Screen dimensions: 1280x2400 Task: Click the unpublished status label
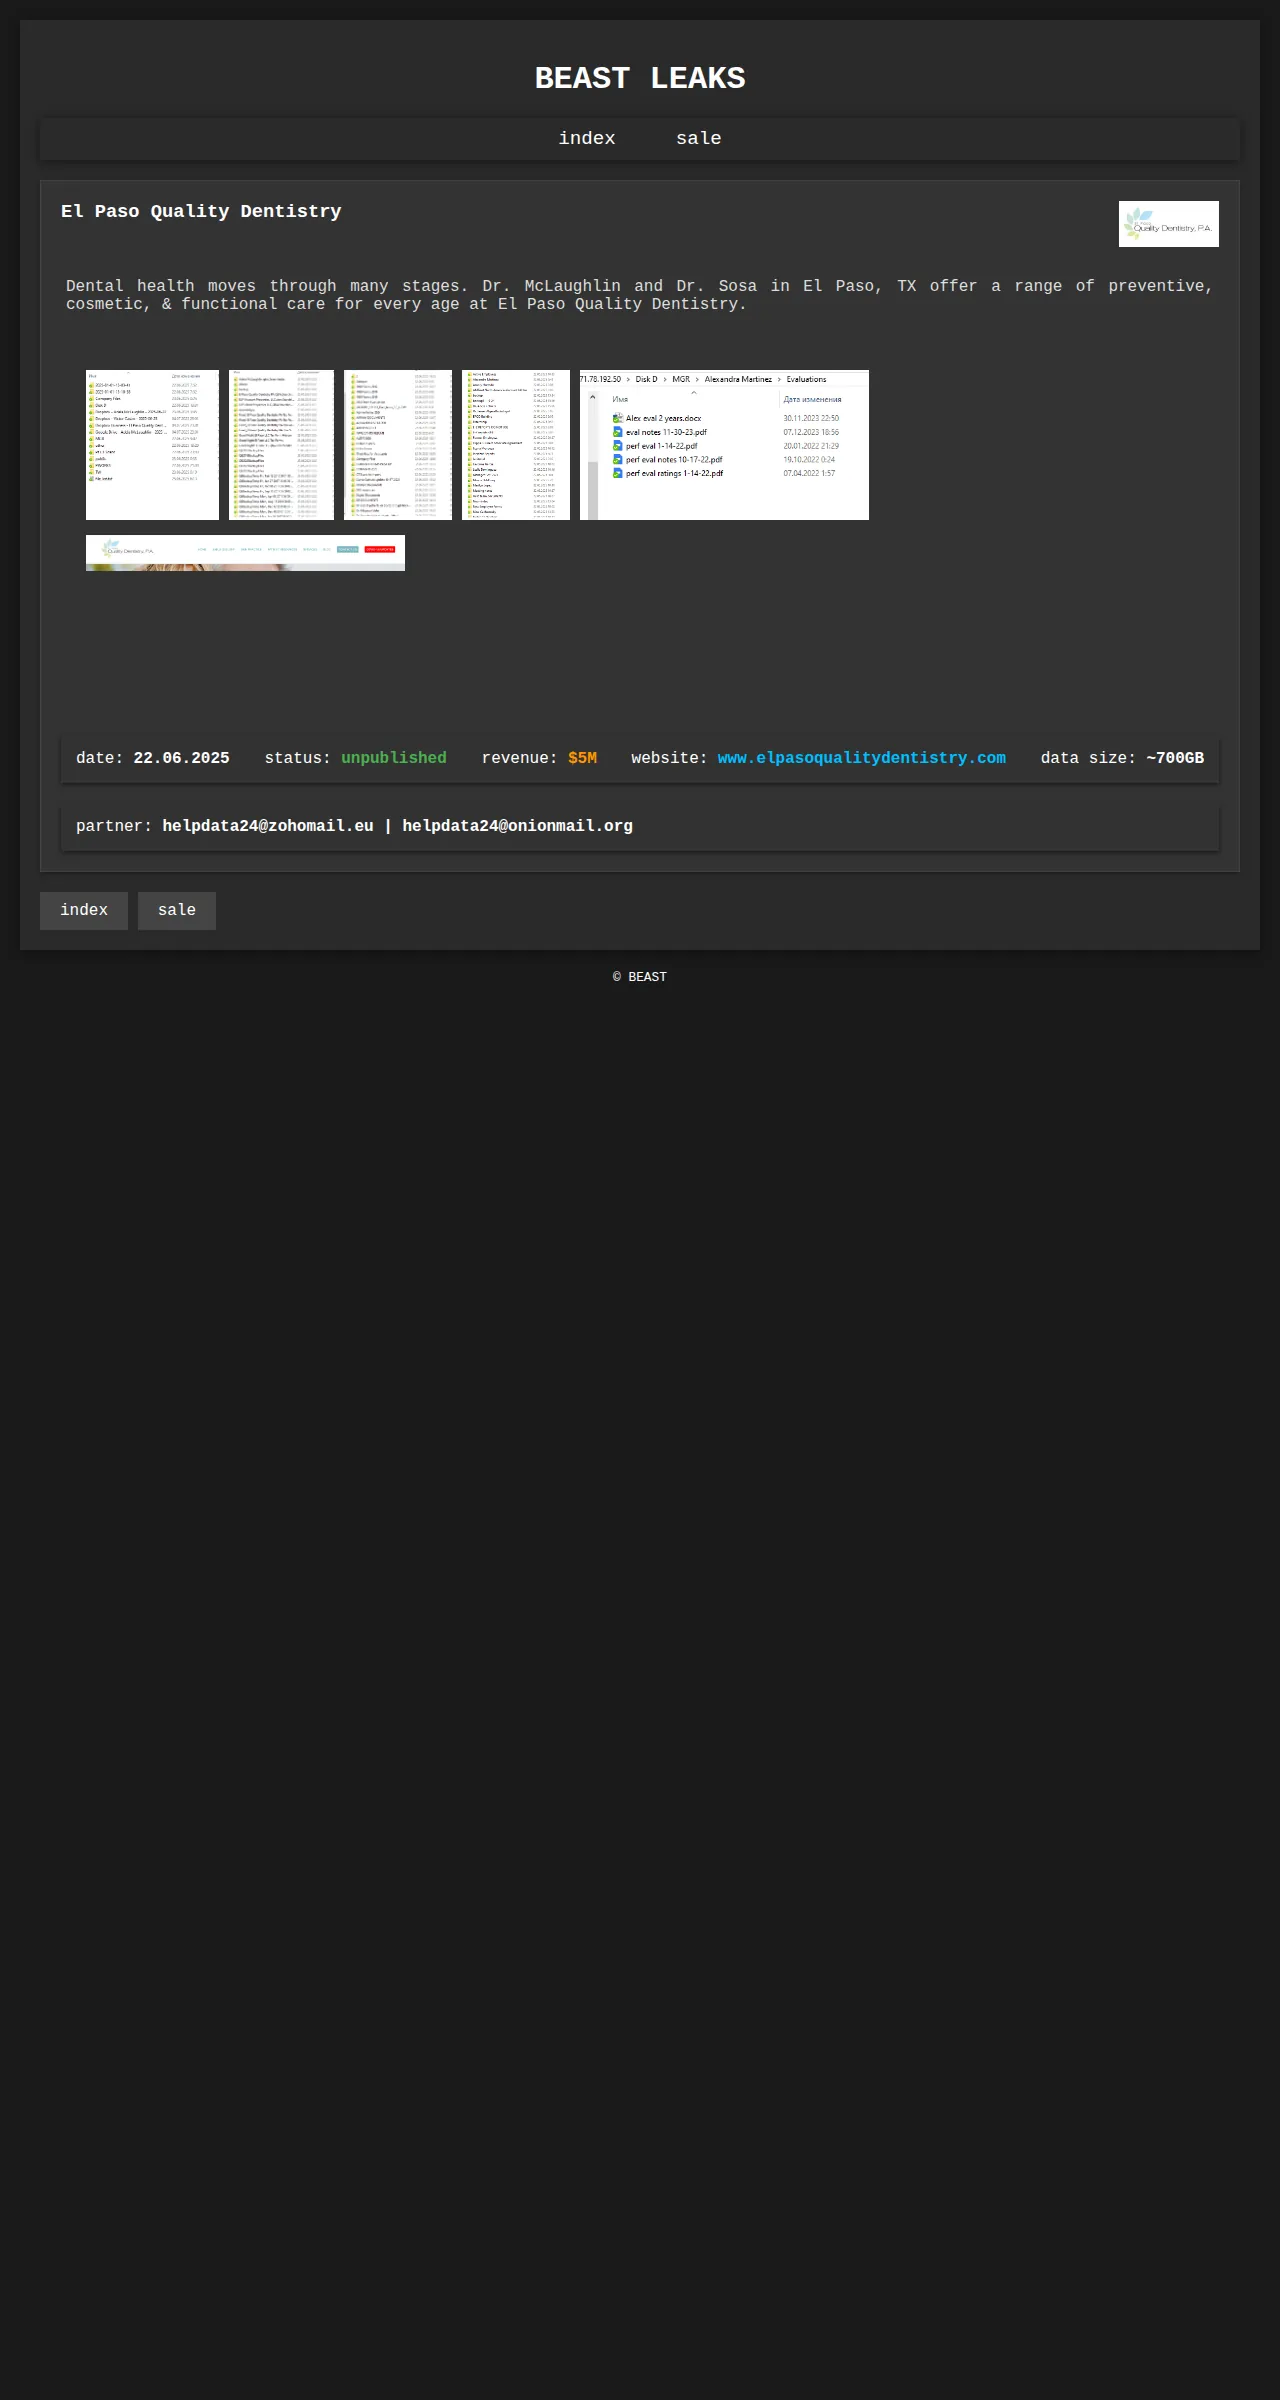tap(394, 758)
